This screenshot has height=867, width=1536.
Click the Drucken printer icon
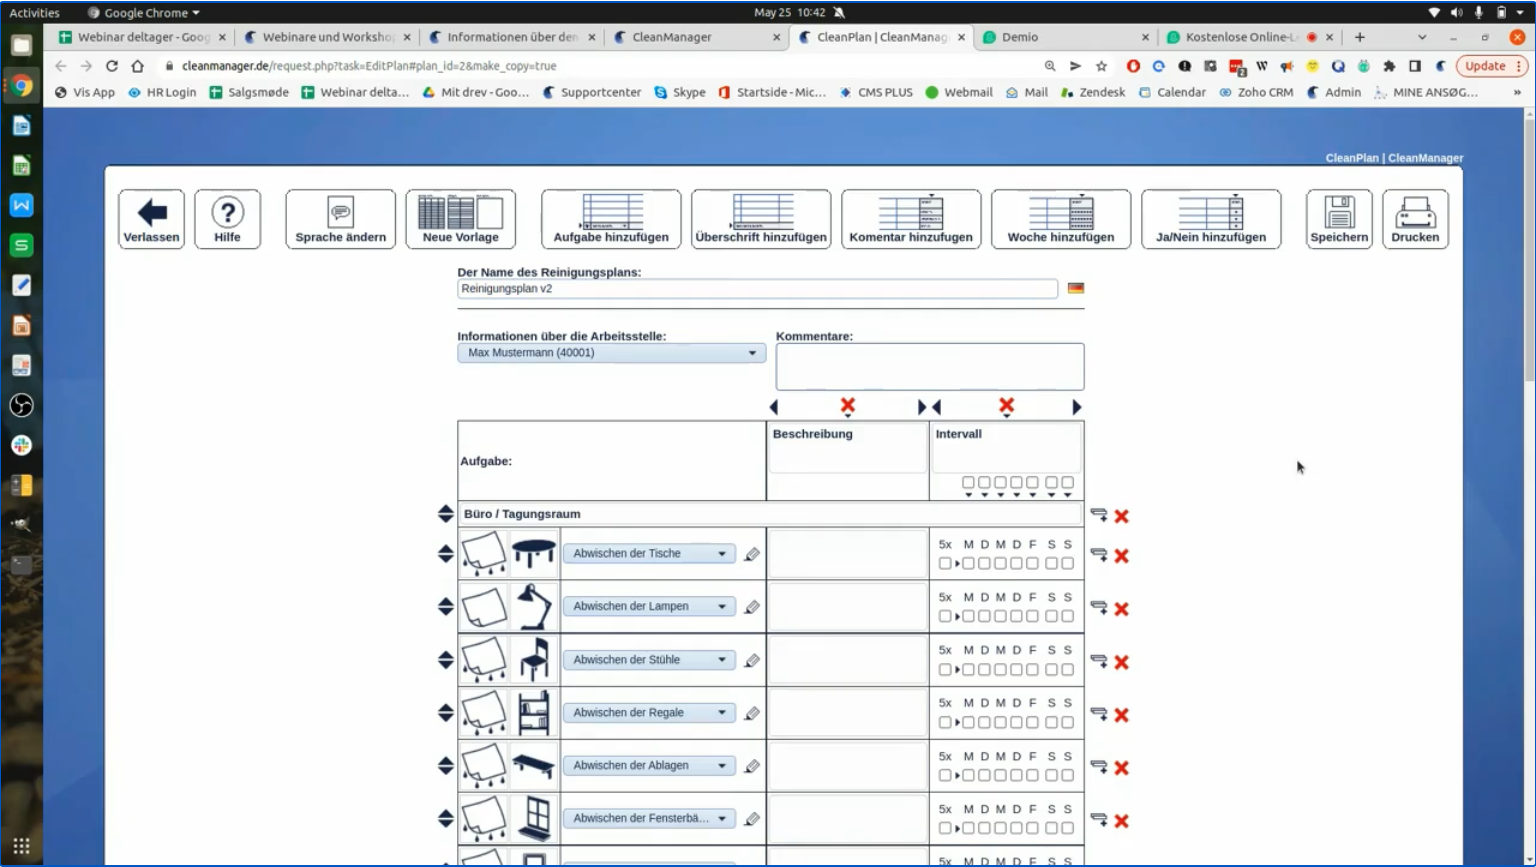tap(1415, 211)
